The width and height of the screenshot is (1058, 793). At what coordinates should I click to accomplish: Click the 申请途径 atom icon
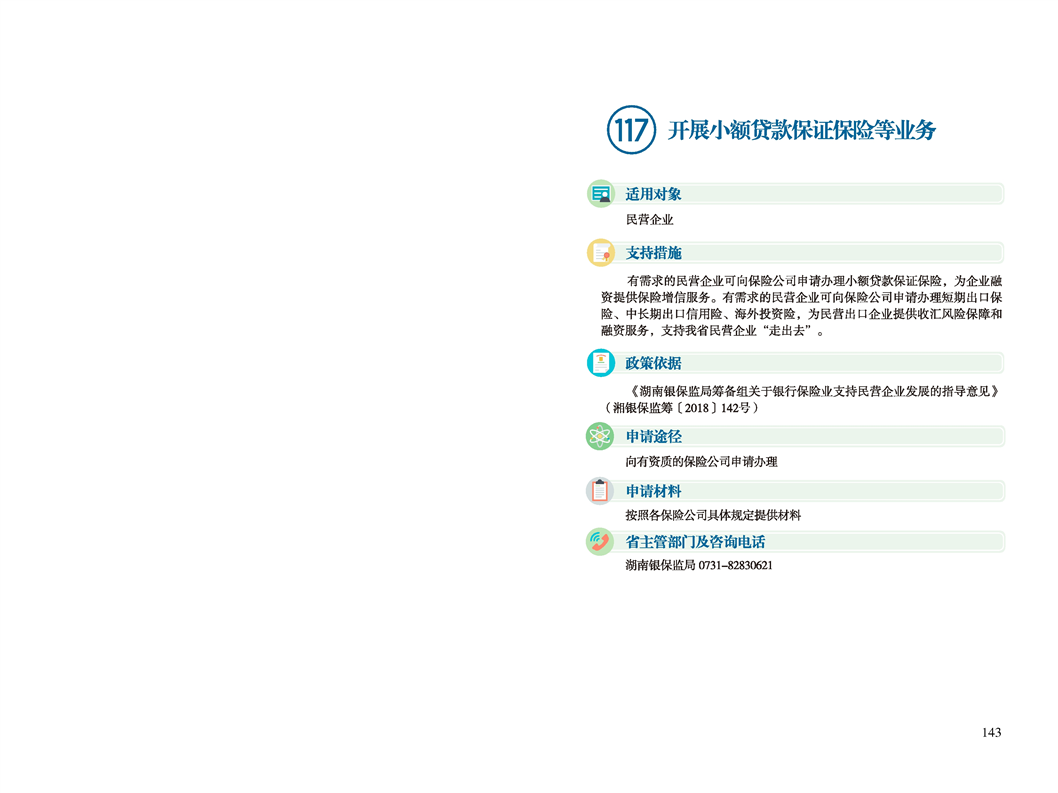[600, 436]
